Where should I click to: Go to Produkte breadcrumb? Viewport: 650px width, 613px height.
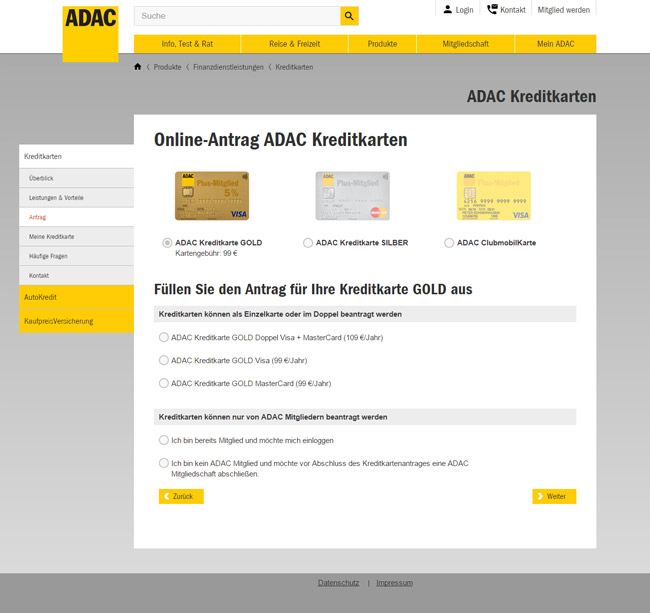pyautogui.click(x=167, y=67)
